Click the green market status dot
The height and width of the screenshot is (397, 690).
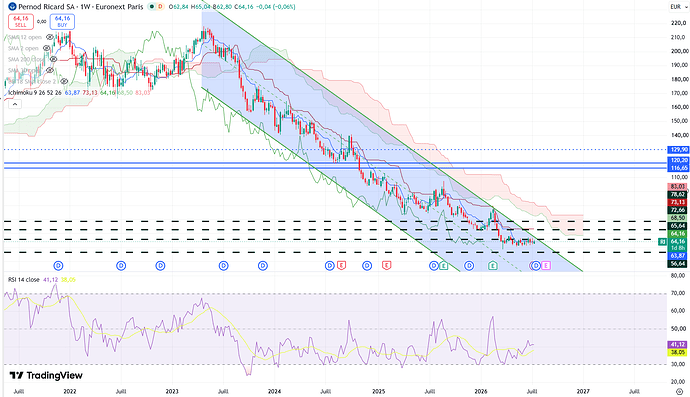tap(152, 7)
